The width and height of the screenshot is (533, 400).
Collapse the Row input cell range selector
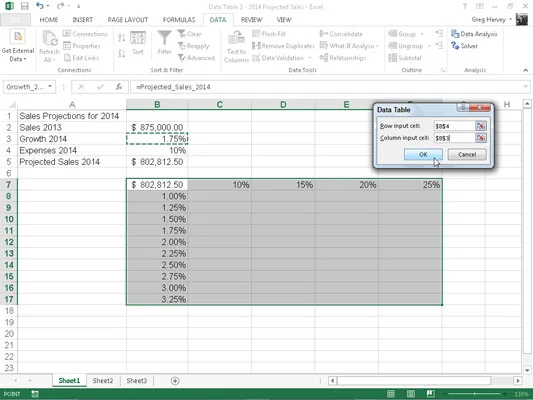pyautogui.click(x=481, y=126)
